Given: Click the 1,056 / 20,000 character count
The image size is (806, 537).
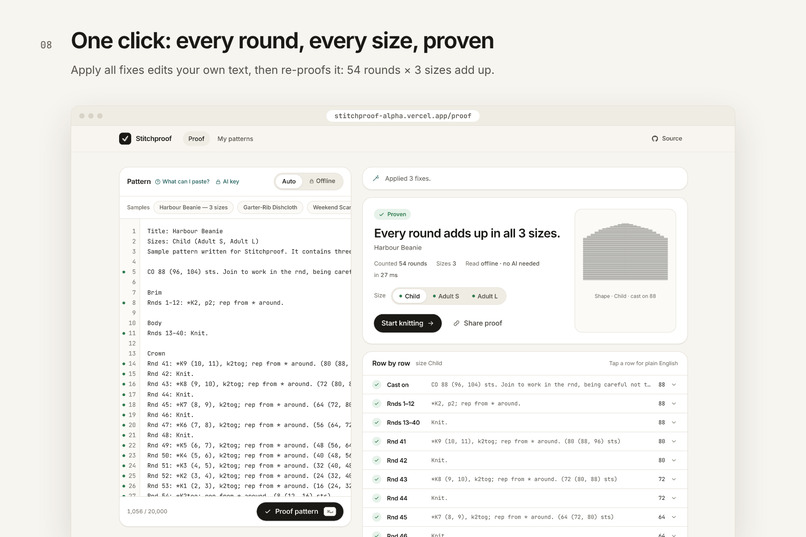Looking at the screenshot, I should (147, 511).
